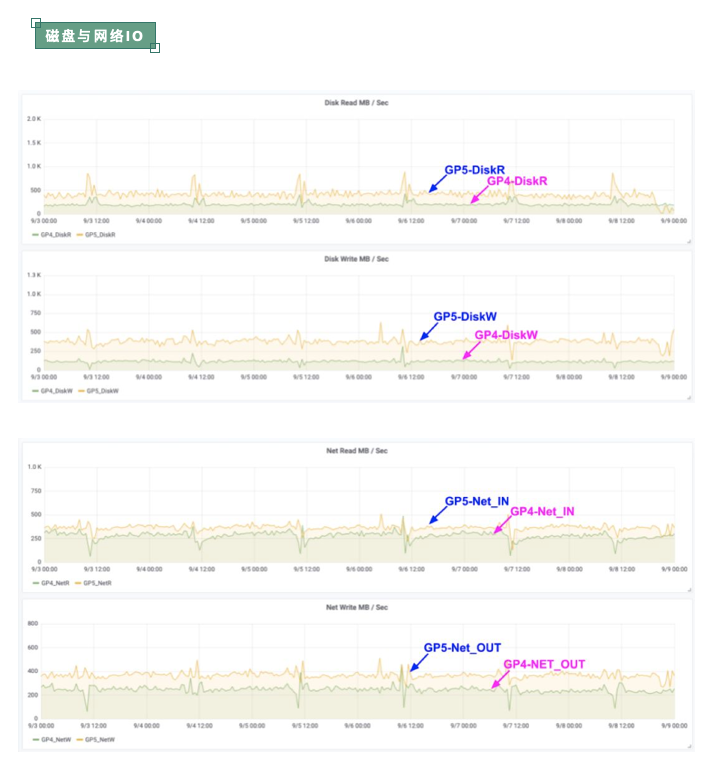Click the Net Write panel corner resize handle
The image size is (722, 771).
[x=690, y=746]
